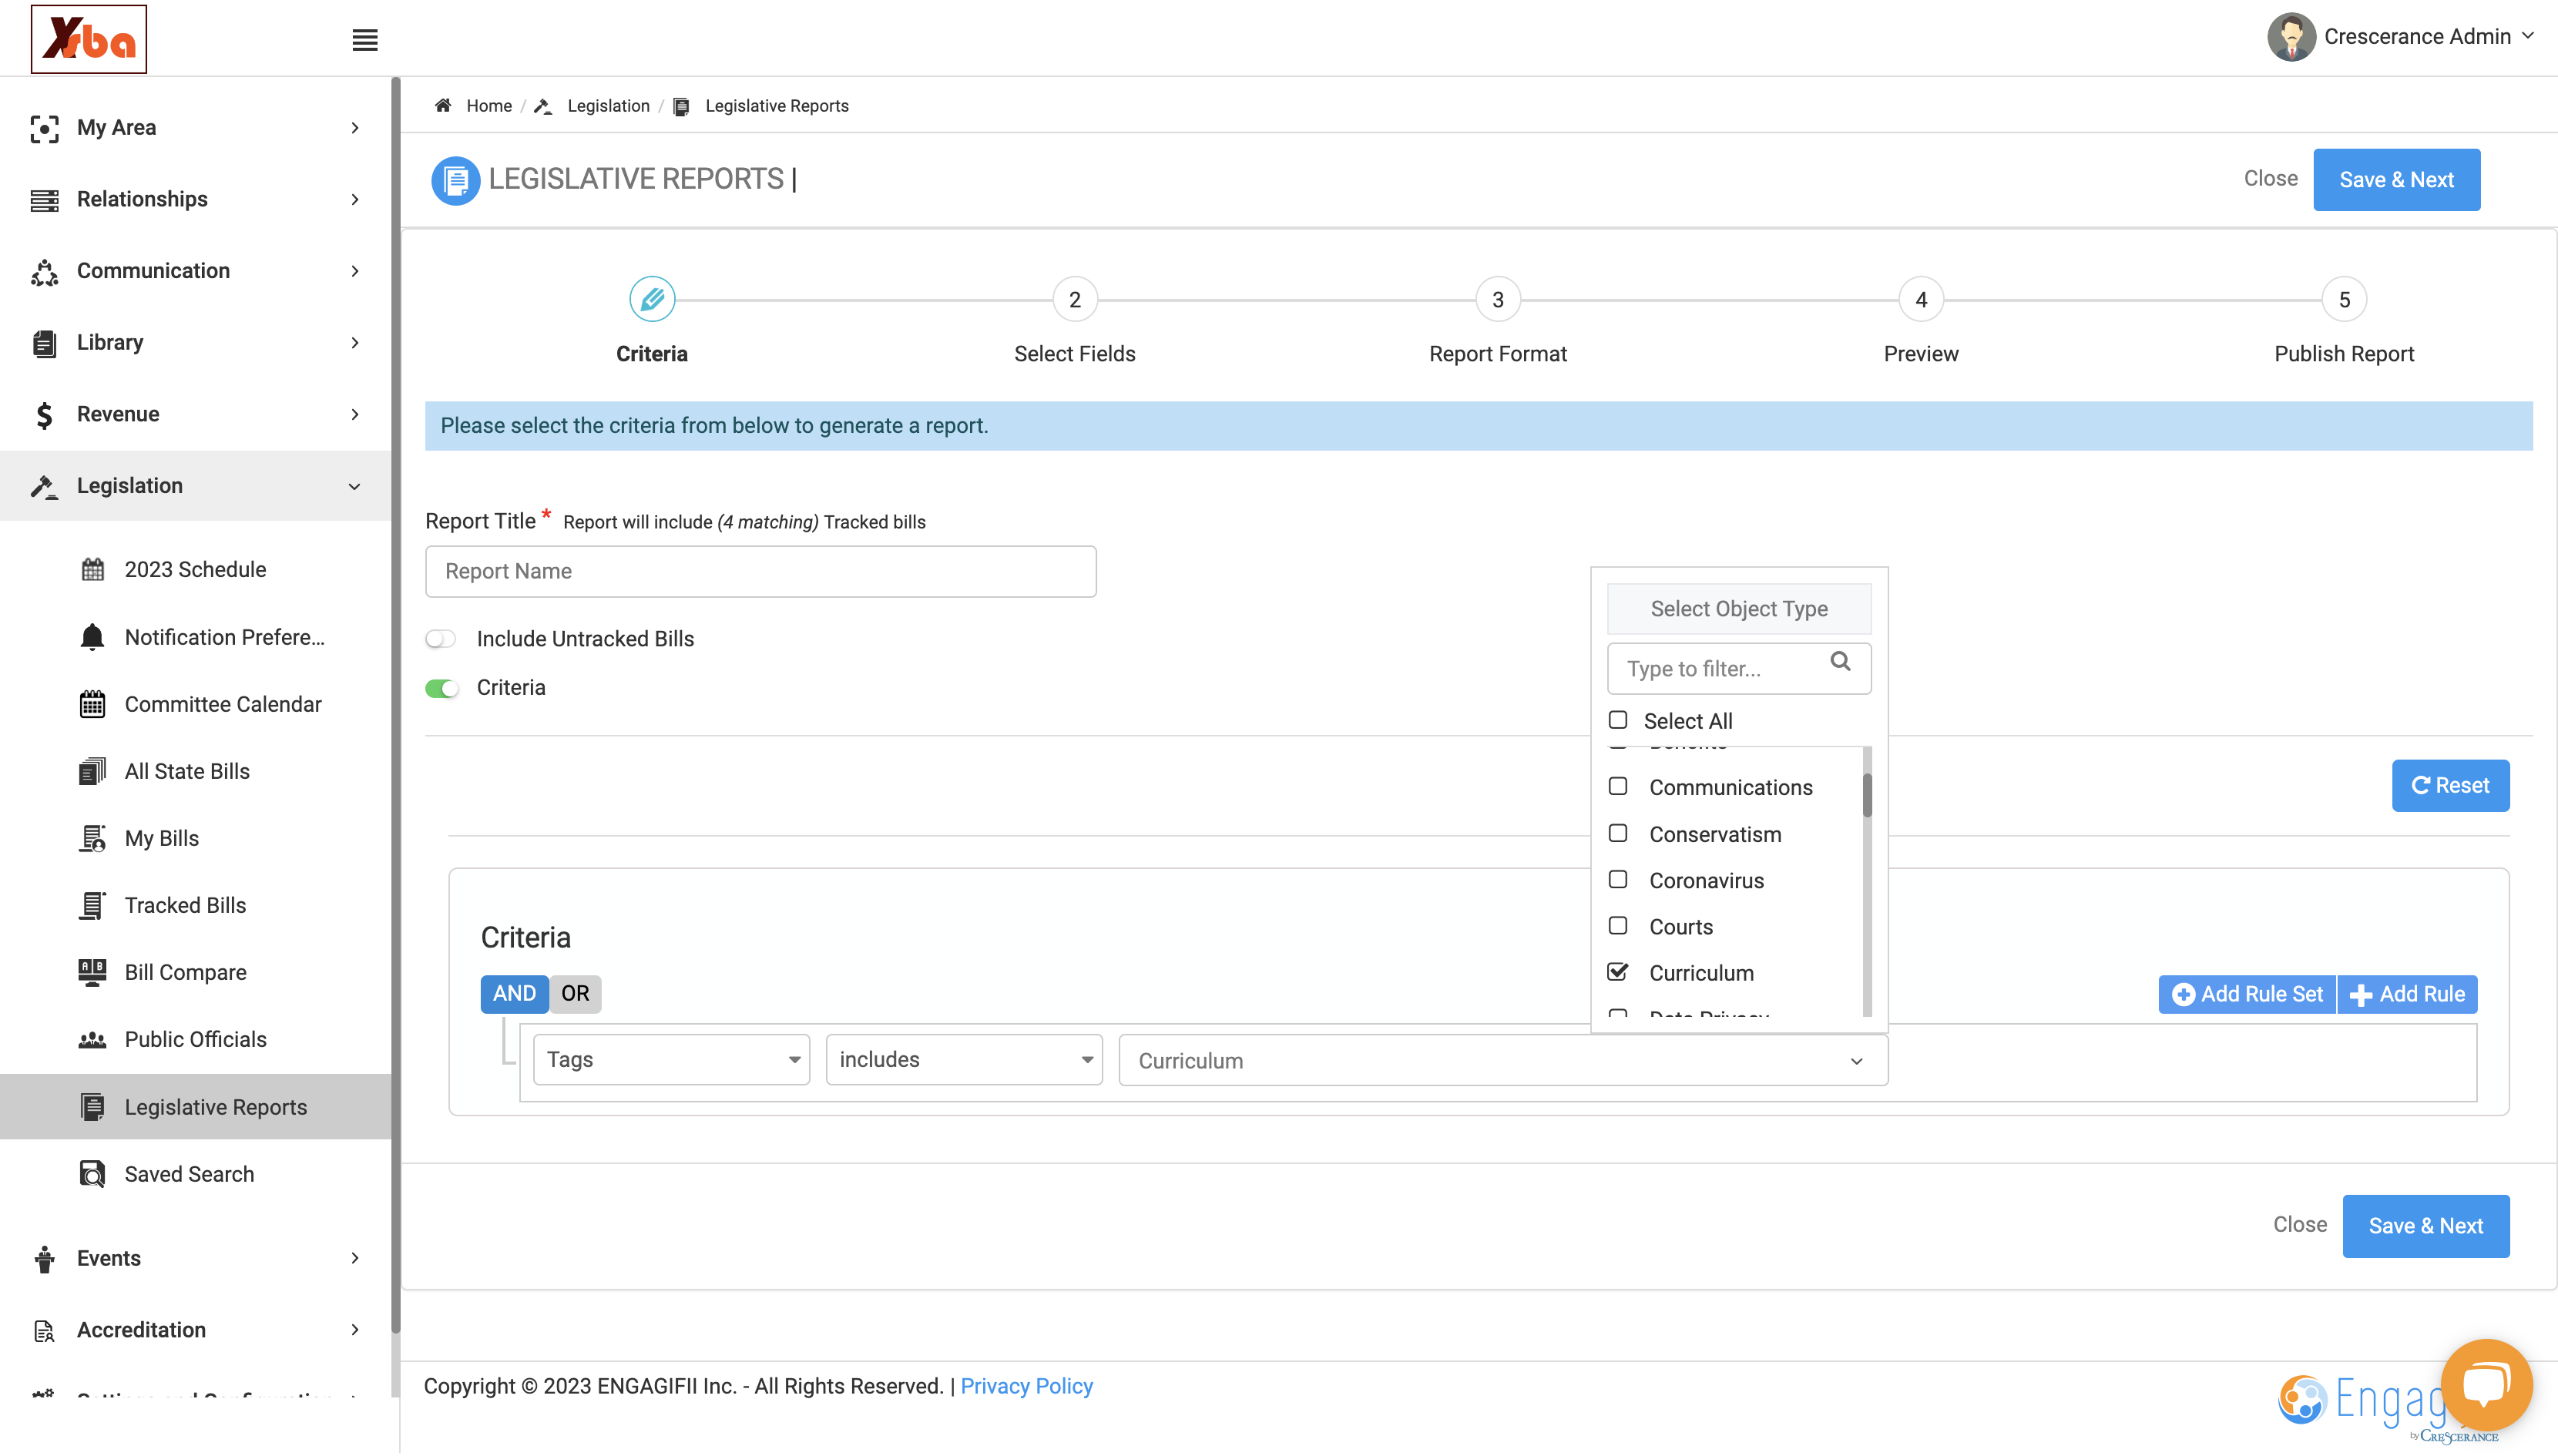Image resolution: width=2558 pixels, height=1456 pixels.
Task: Click the Notification Preferences bell icon
Action: click(x=92, y=637)
